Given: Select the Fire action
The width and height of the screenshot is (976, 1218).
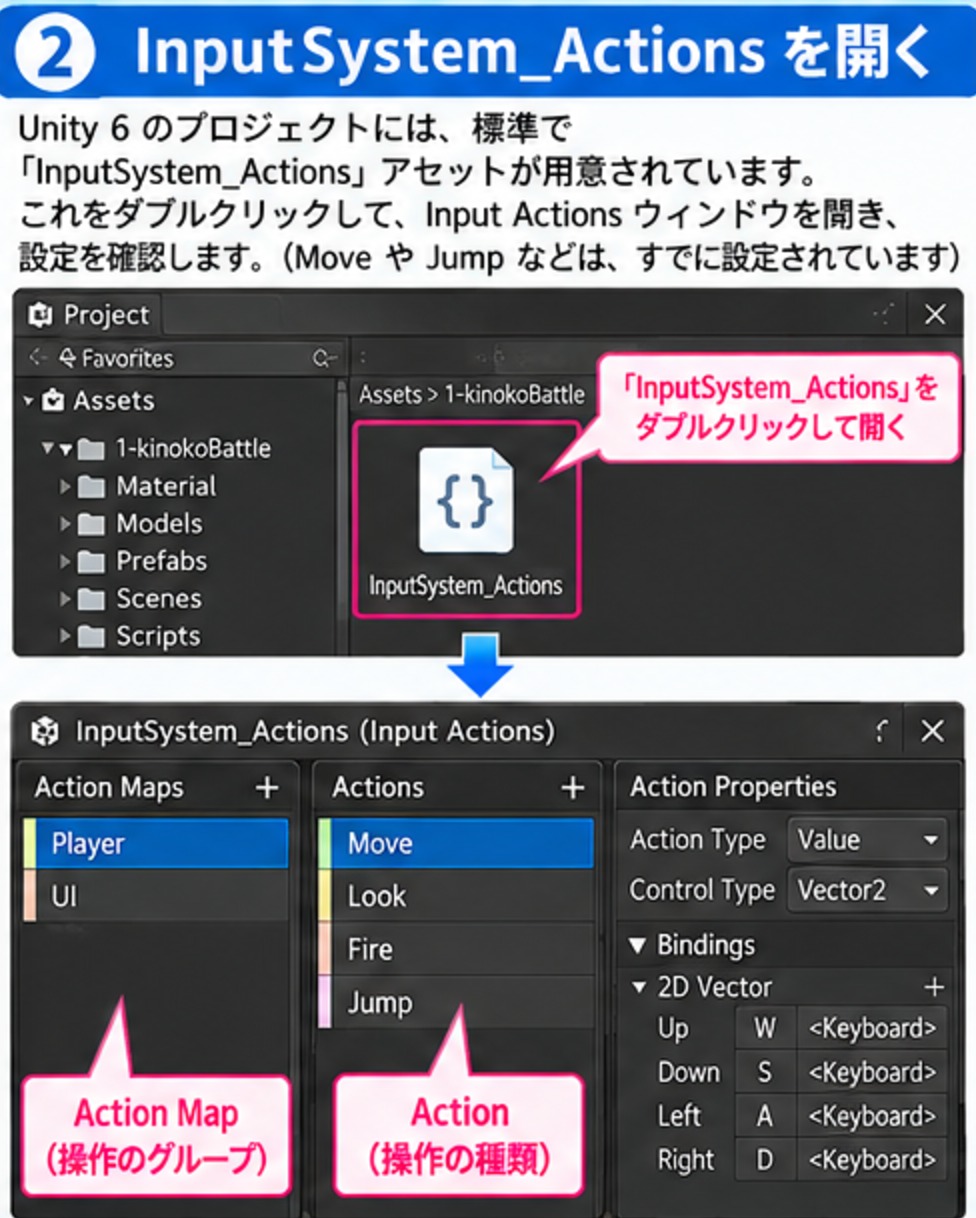Looking at the screenshot, I should point(456,949).
